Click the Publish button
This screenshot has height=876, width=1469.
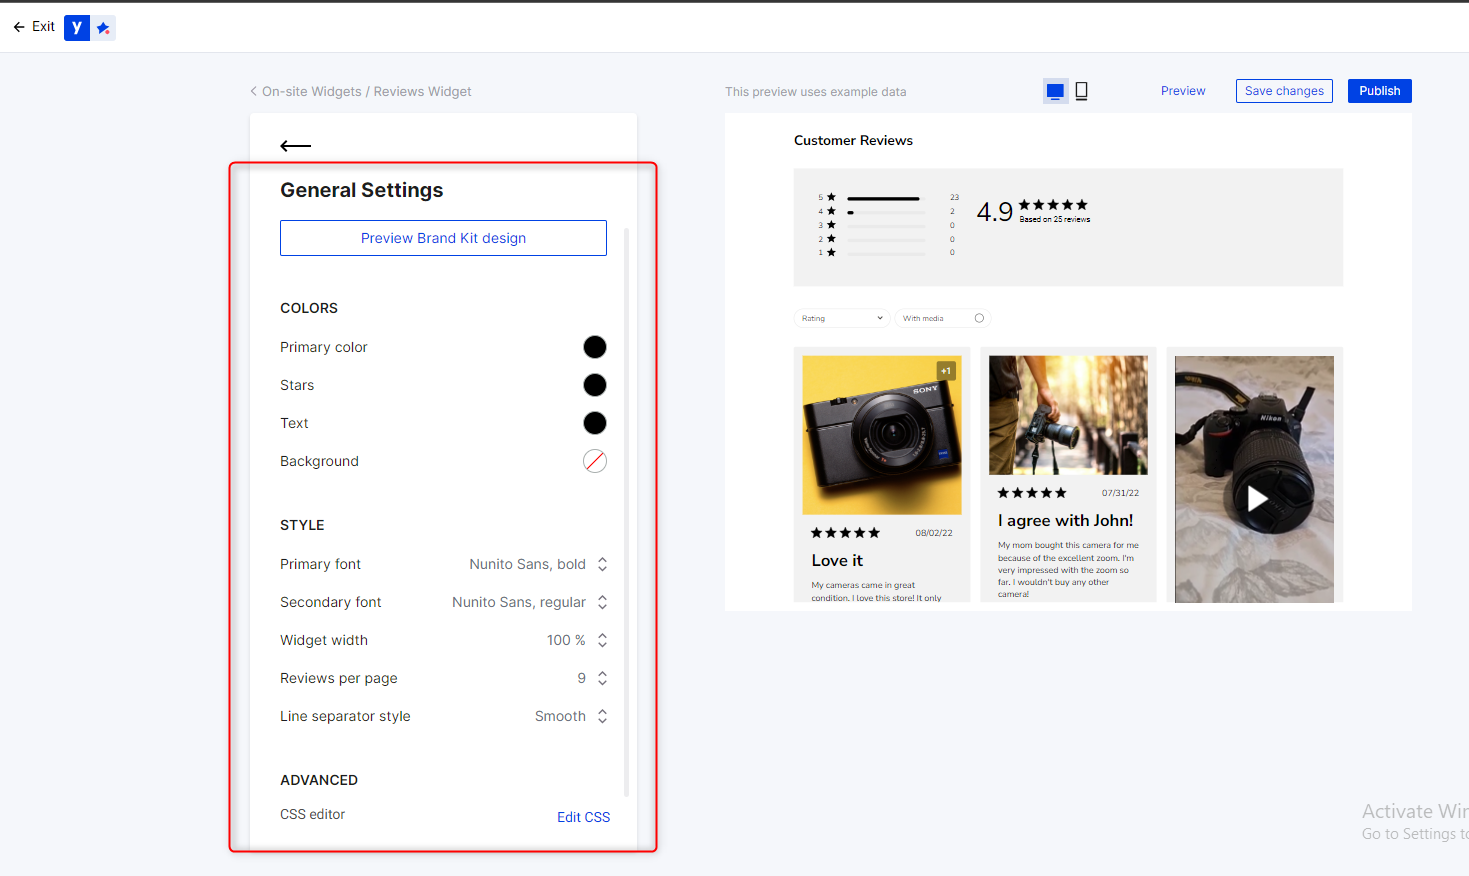click(x=1379, y=91)
